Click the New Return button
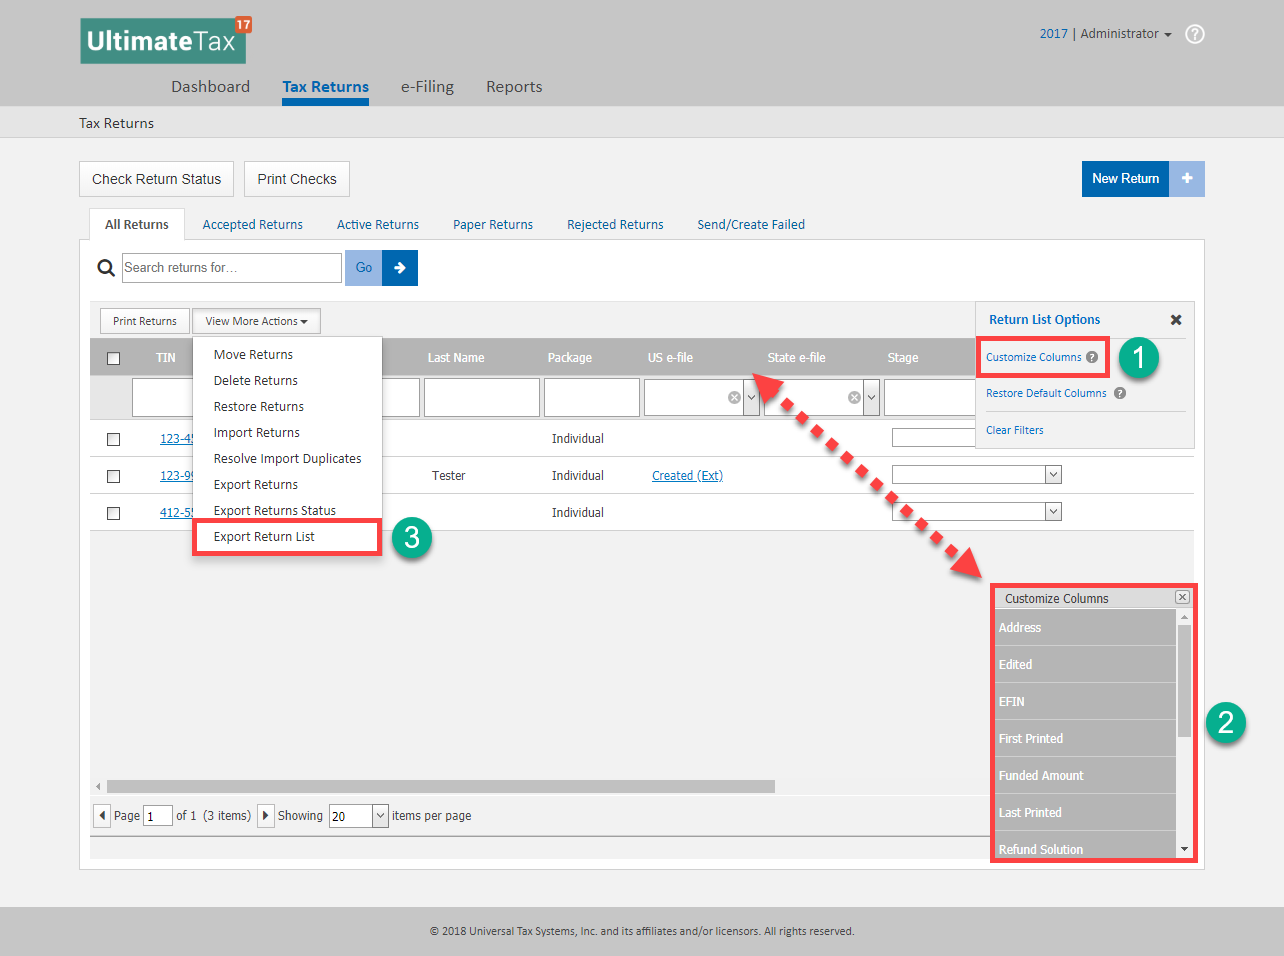The width and height of the screenshot is (1284, 956). (x=1125, y=179)
